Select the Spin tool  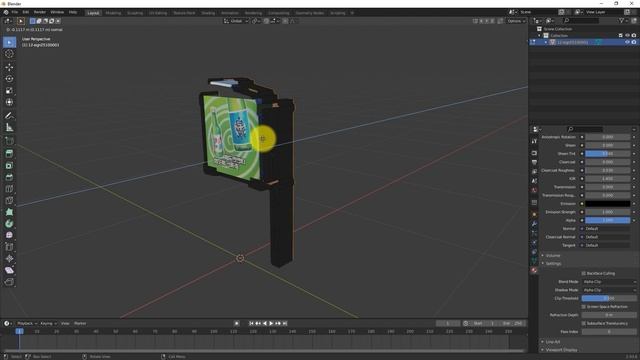tap(9, 224)
